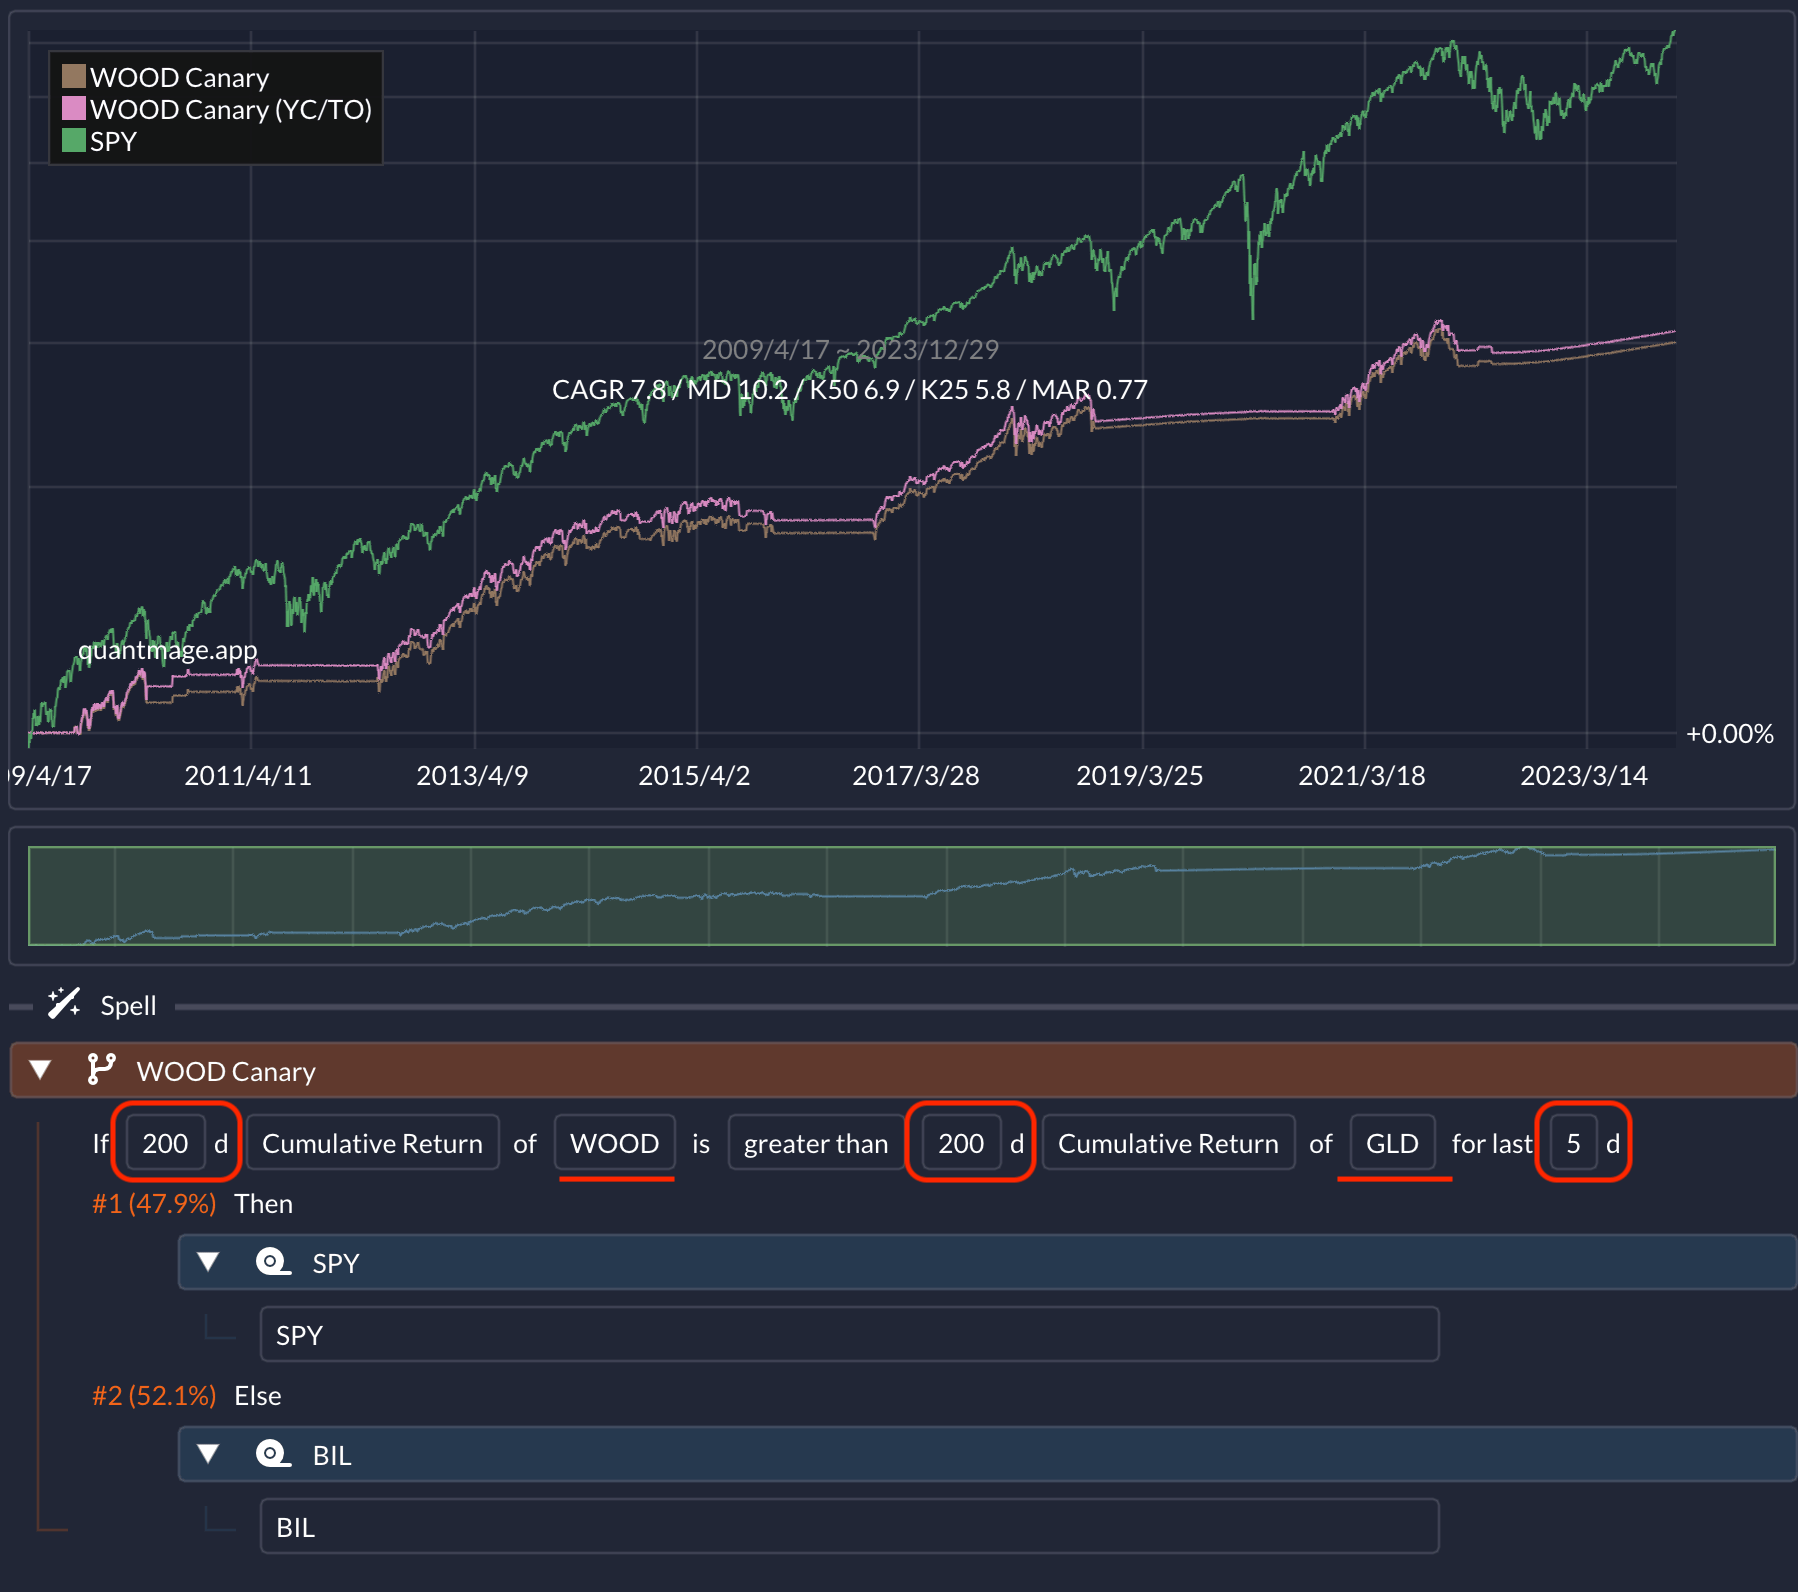Click the CAGR 7.8 stats text
Image resolution: width=1798 pixels, height=1592 pixels.
[850, 389]
